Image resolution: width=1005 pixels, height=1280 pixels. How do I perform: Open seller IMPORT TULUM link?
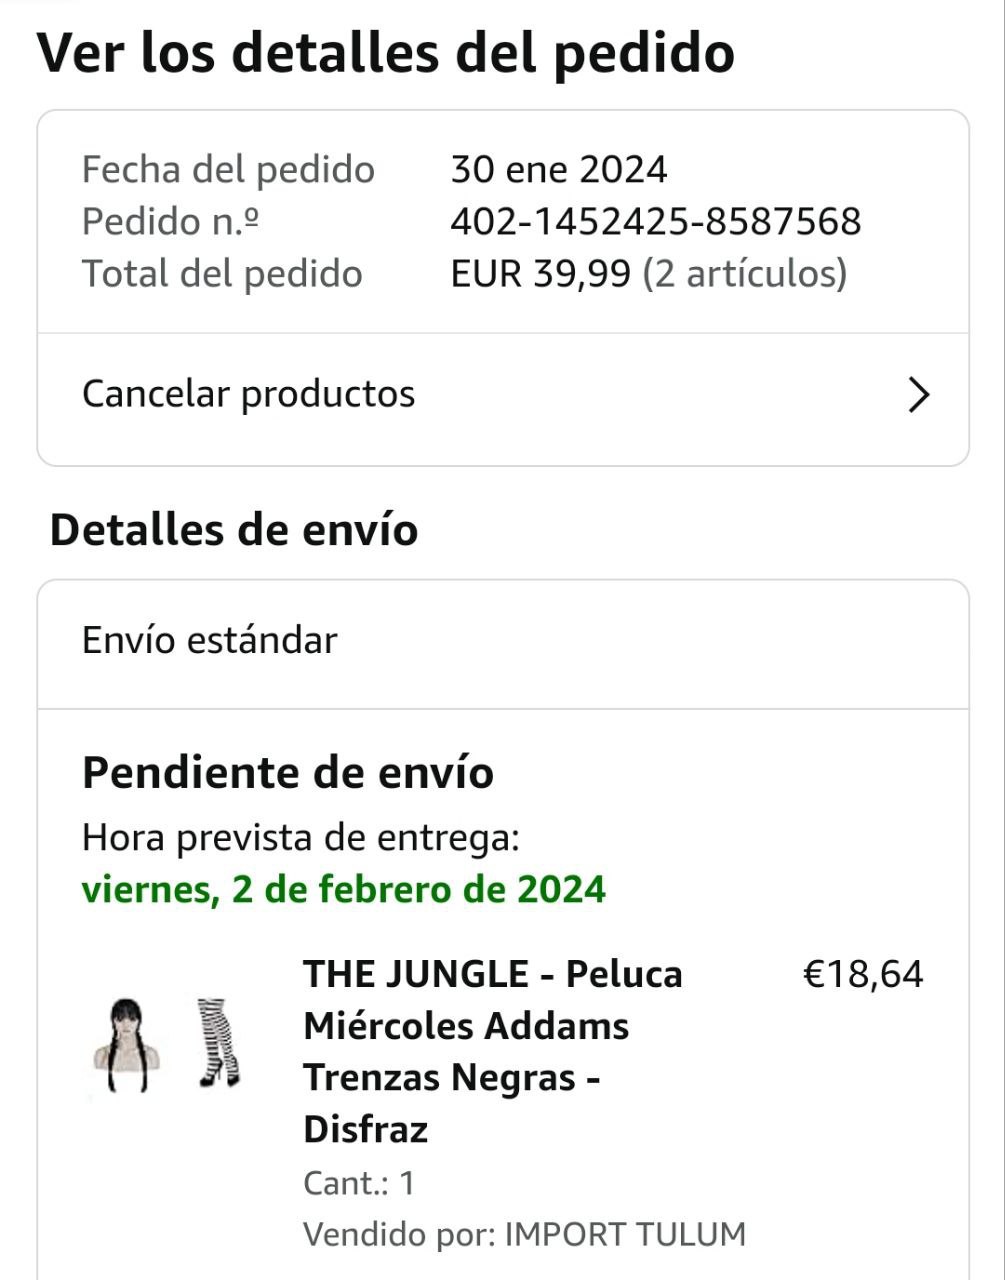pyautogui.click(x=625, y=1234)
